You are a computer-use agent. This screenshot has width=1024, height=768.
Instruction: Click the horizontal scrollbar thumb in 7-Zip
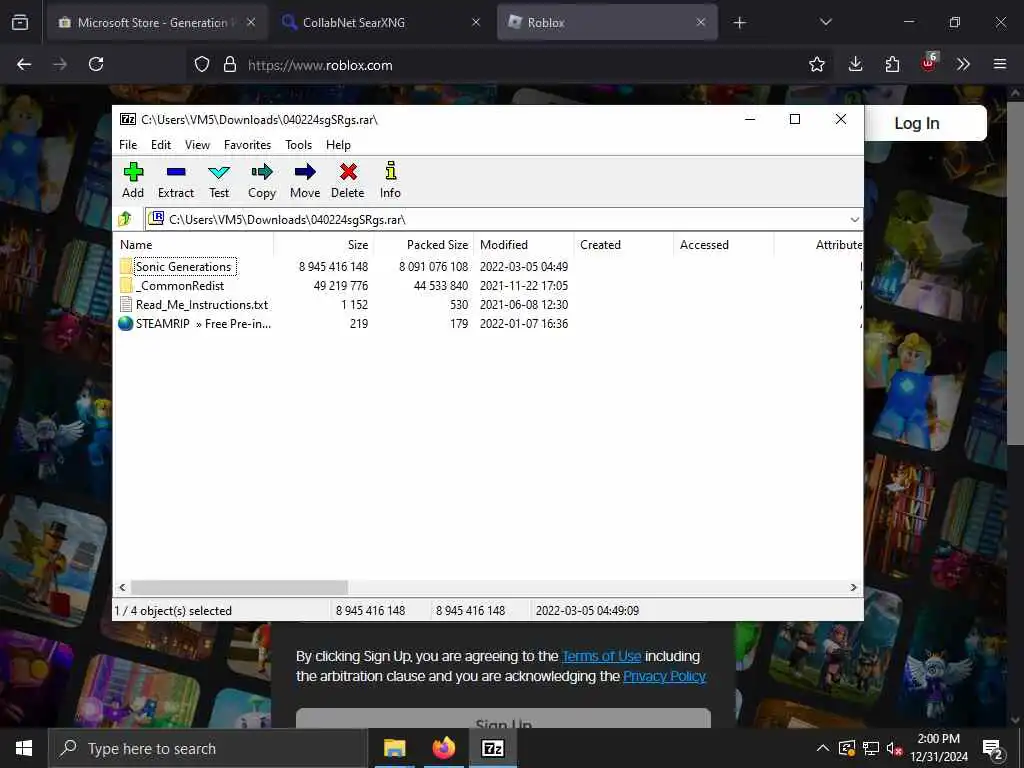coord(239,587)
